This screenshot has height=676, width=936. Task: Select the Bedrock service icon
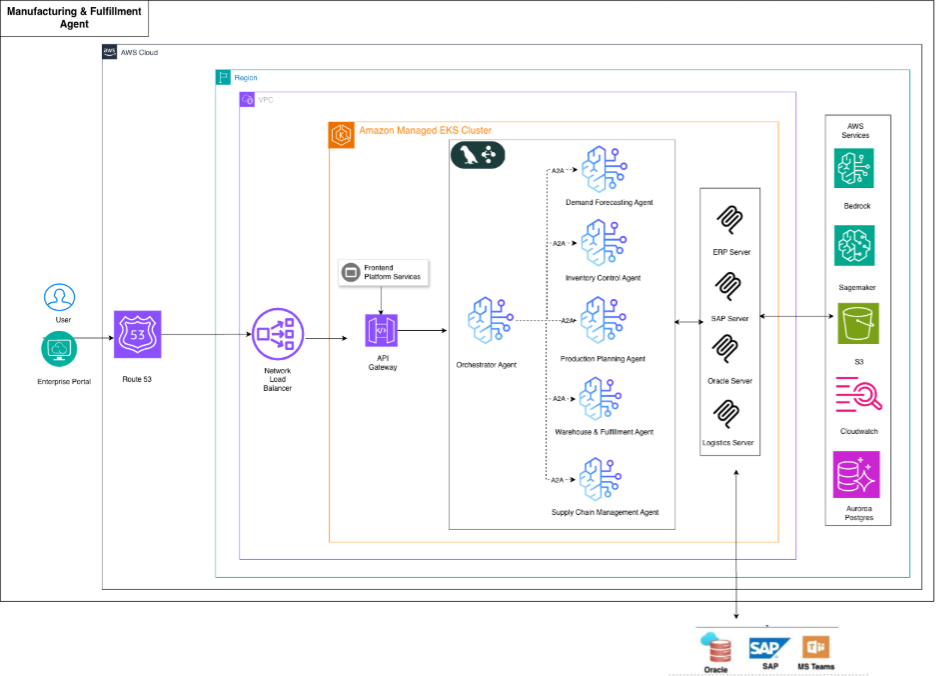(x=854, y=168)
